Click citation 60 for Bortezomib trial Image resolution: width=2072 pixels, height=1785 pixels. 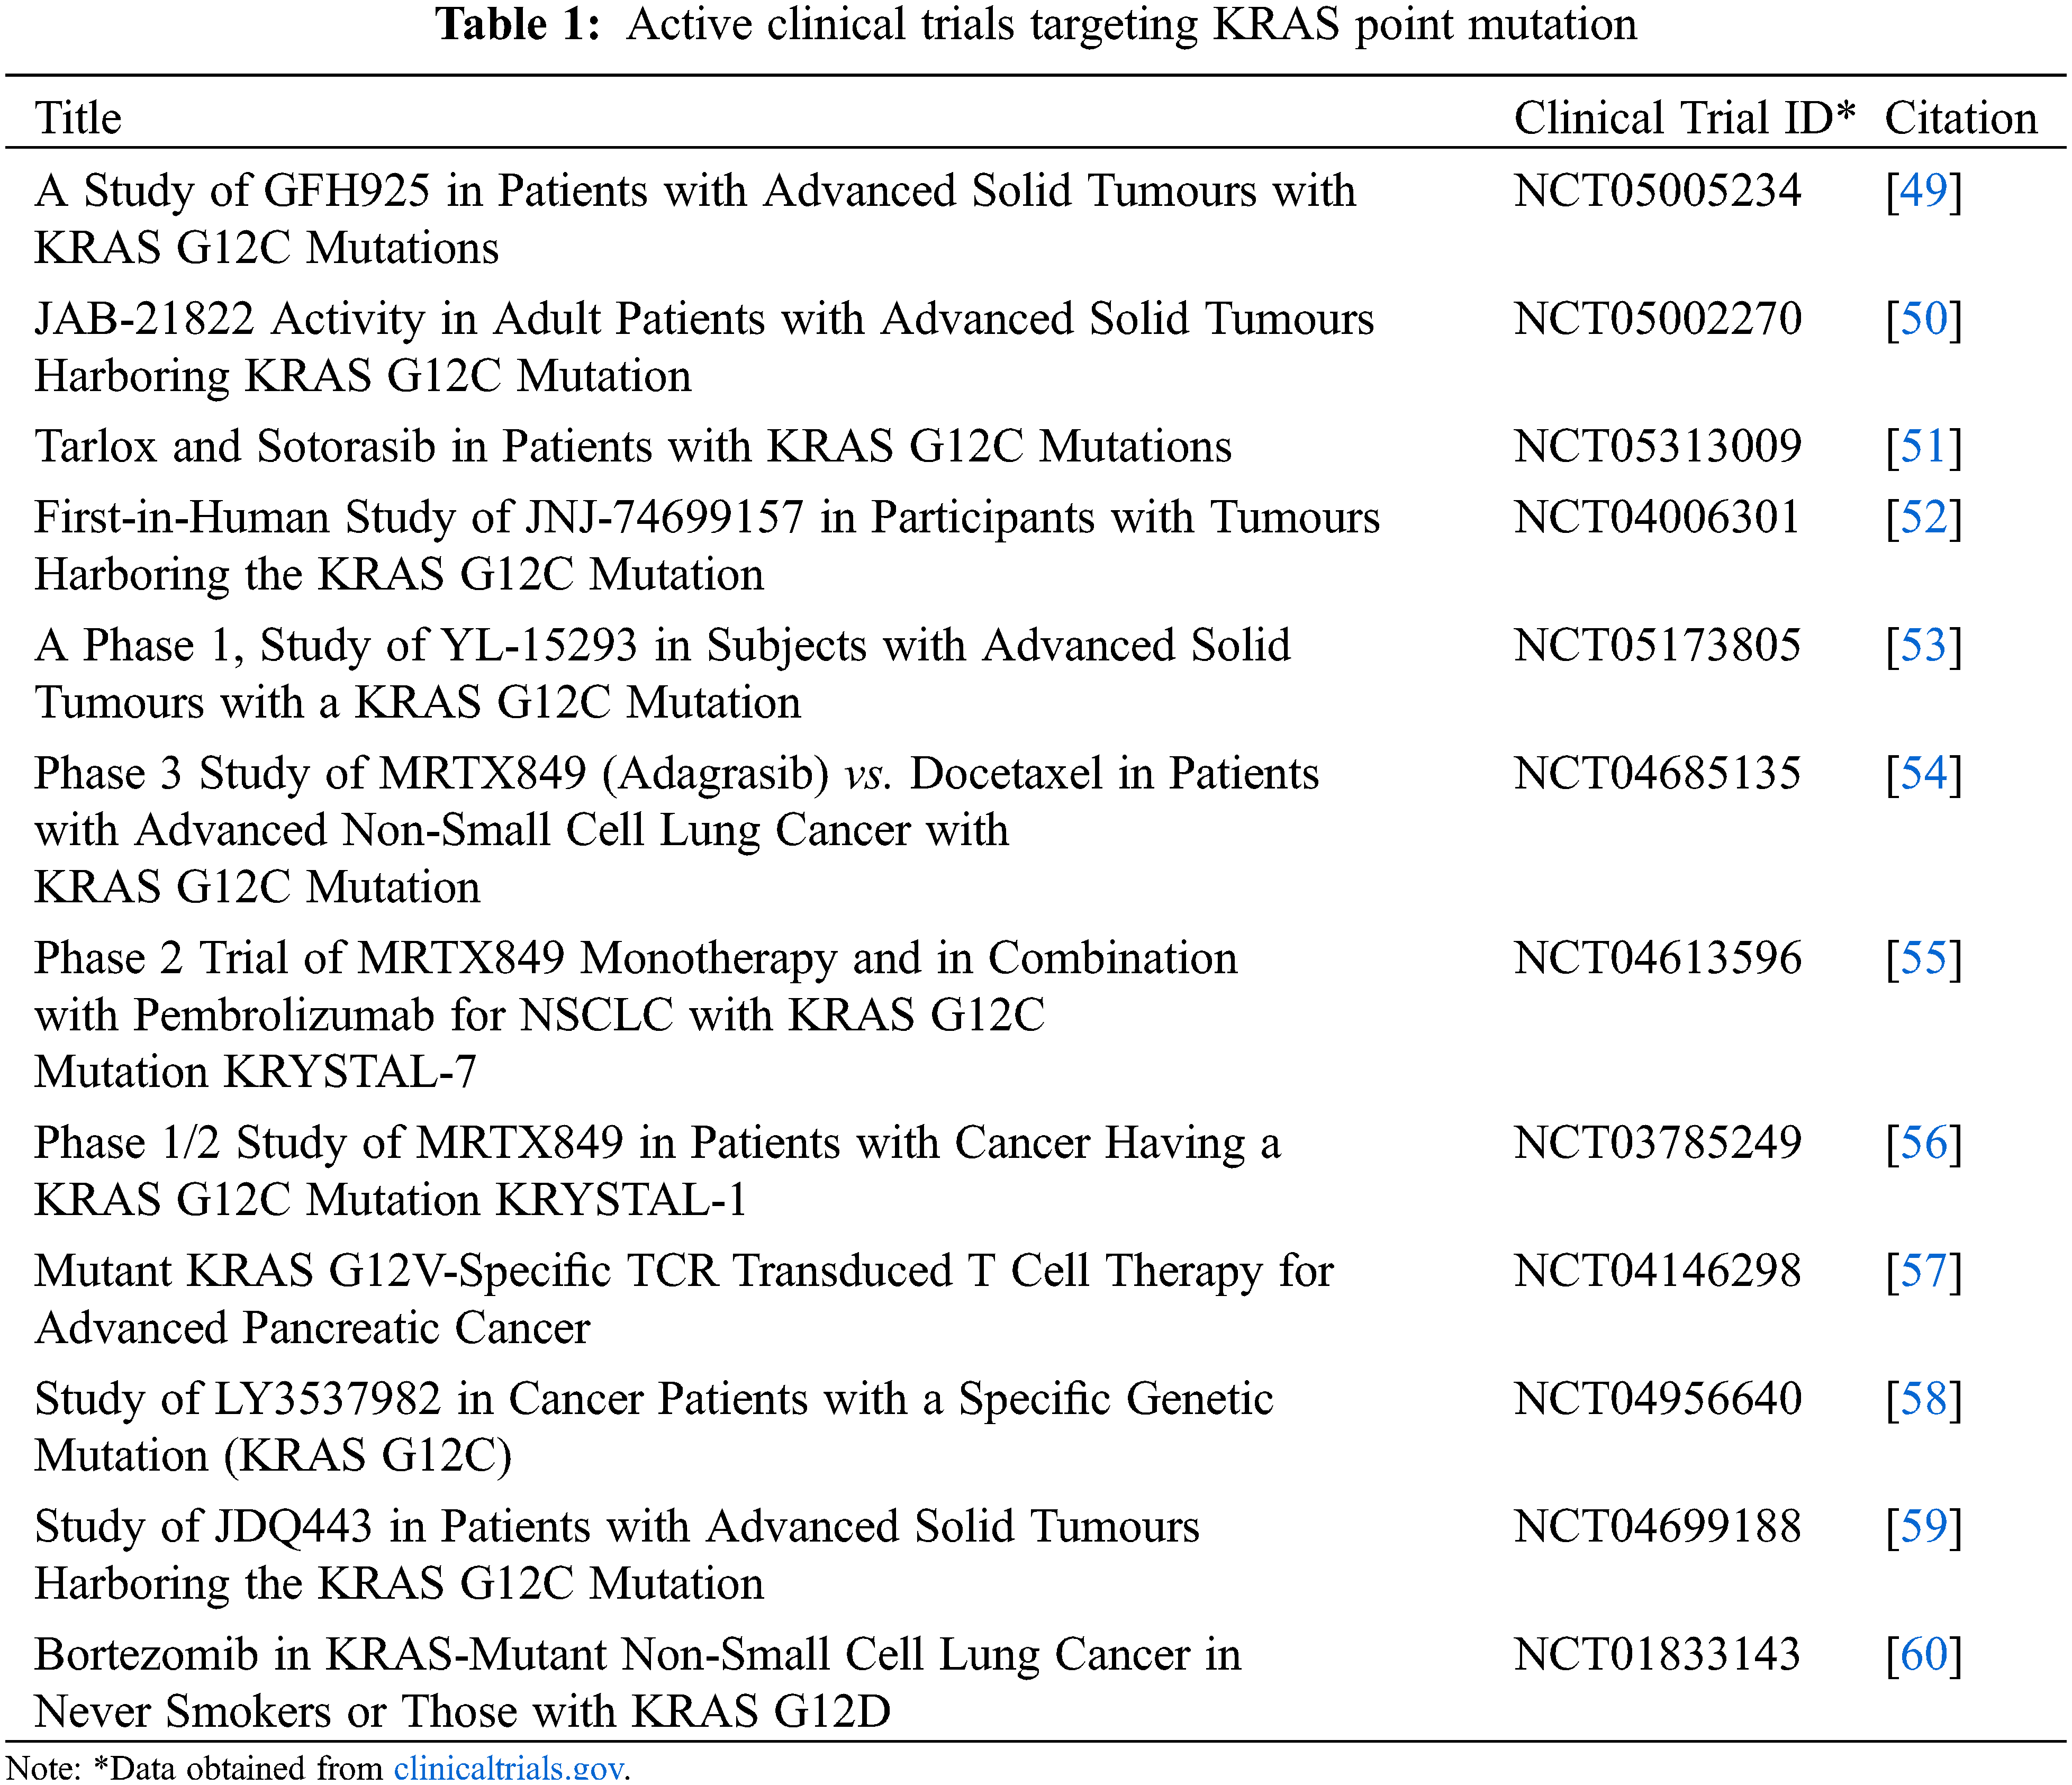coord(1923,1654)
